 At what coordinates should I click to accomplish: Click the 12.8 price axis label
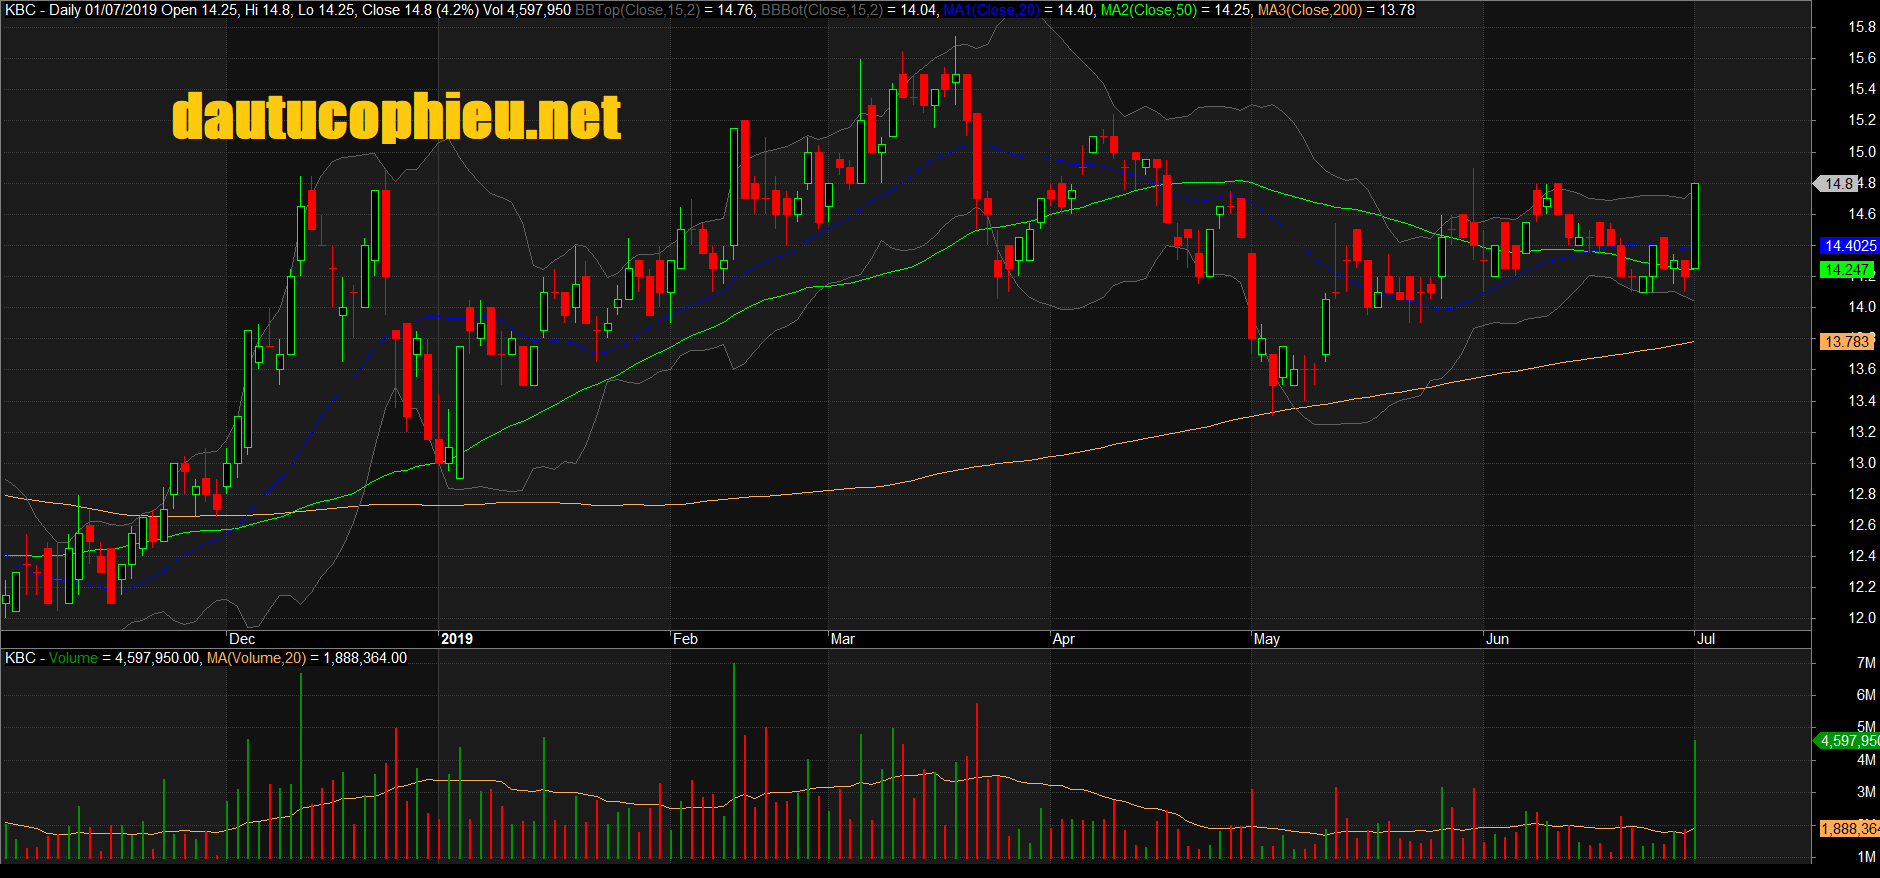click(x=1862, y=494)
